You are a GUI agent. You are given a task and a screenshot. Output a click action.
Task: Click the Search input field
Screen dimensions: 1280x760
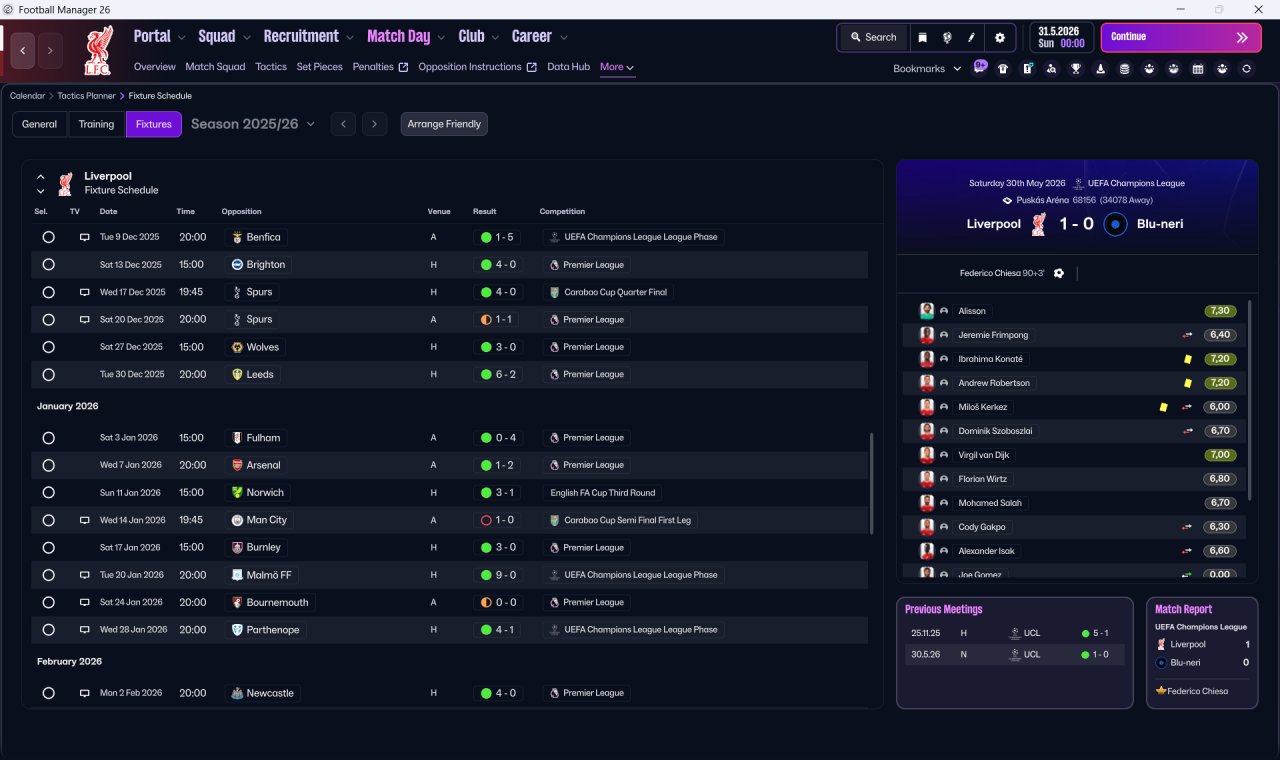click(x=873, y=37)
